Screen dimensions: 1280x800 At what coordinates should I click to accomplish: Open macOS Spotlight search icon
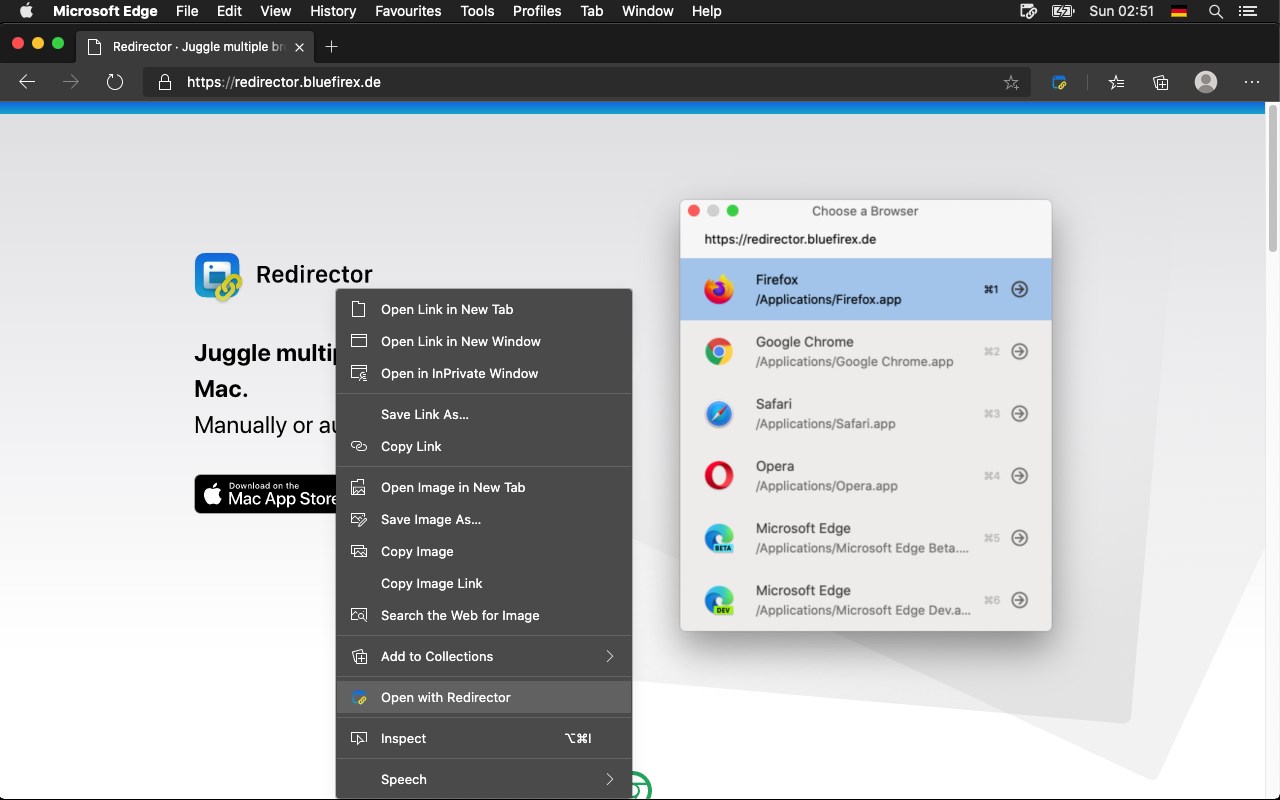tap(1216, 11)
